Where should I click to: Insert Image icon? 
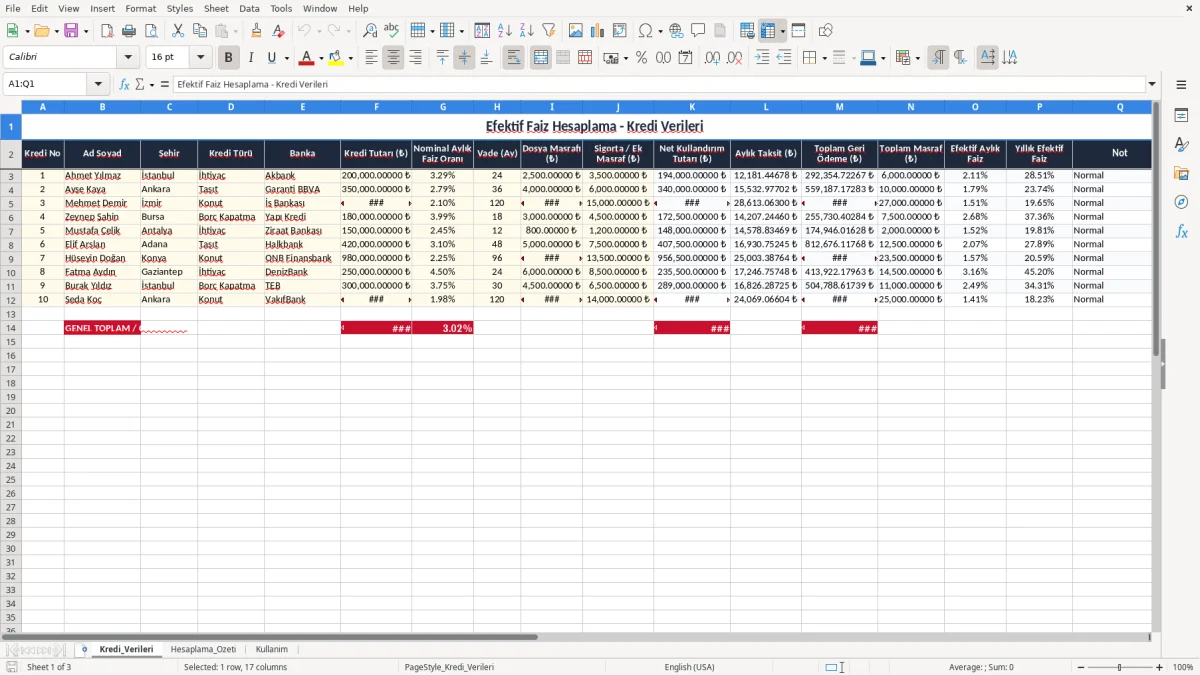576,31
